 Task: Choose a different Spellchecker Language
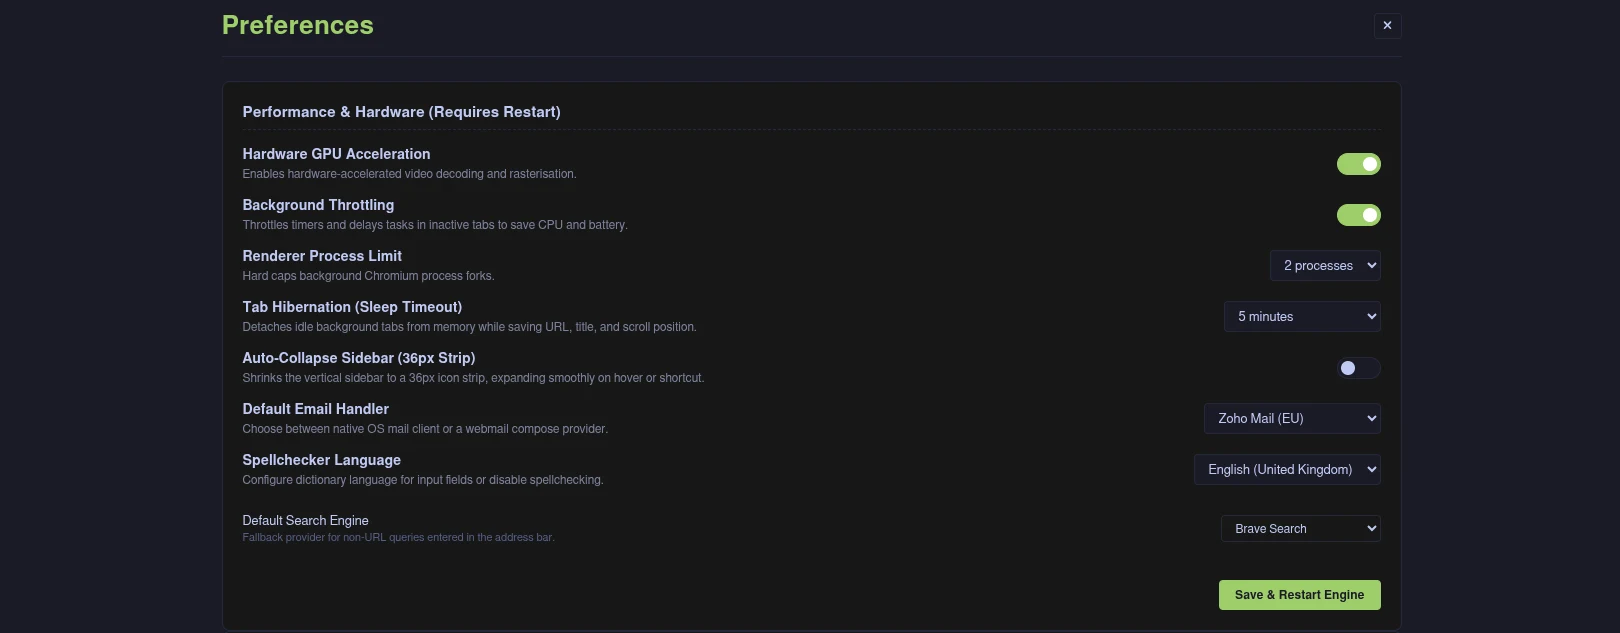point(1287,470)
